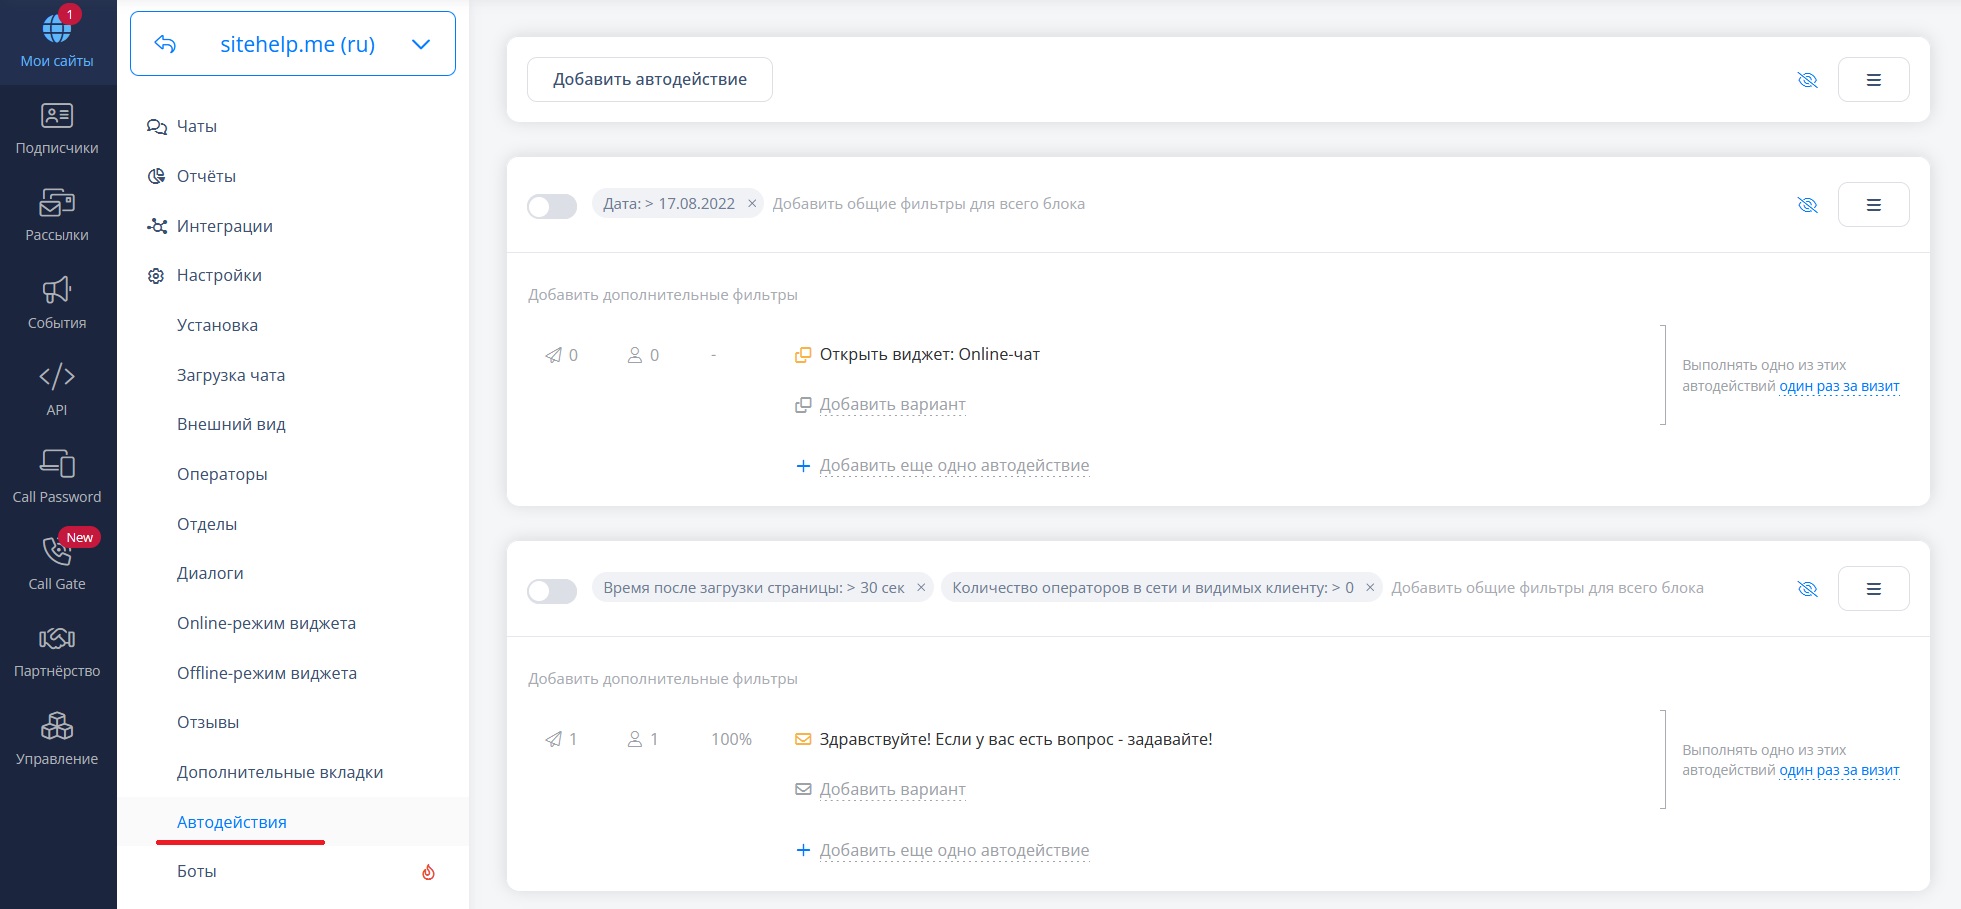Click the back arrow beside sitehelp.me
This screenshot has height=909, width=1961.
(x=165, y=44)
